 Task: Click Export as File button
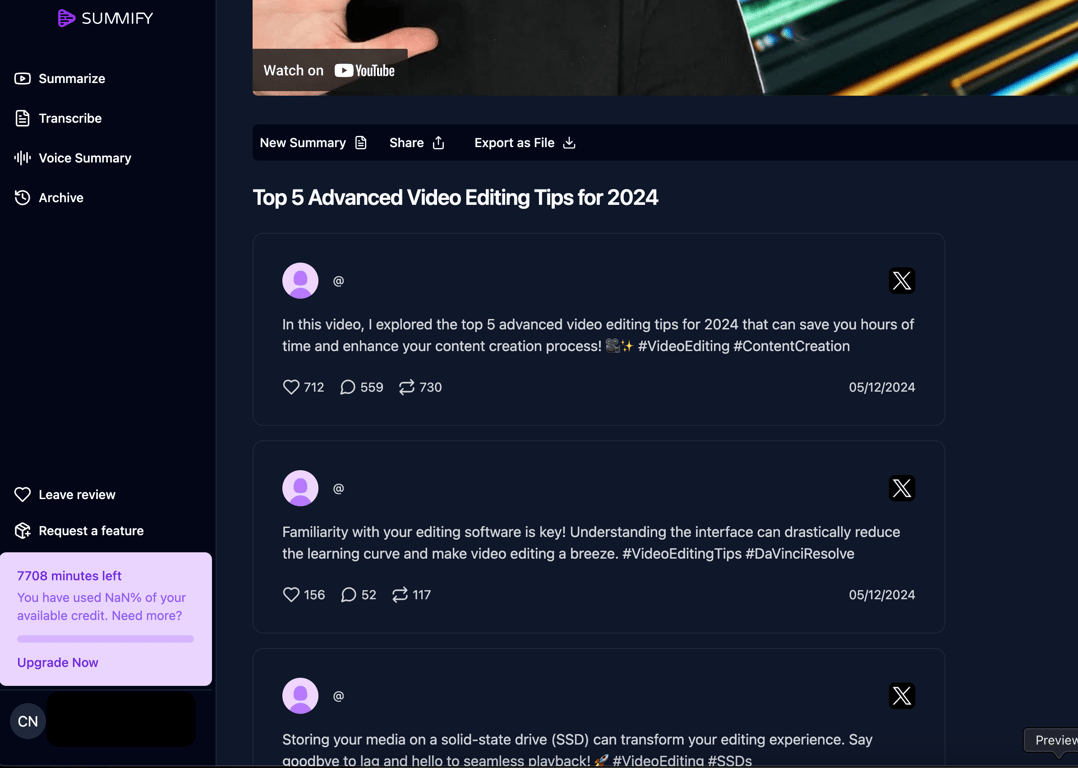point(525,143)
